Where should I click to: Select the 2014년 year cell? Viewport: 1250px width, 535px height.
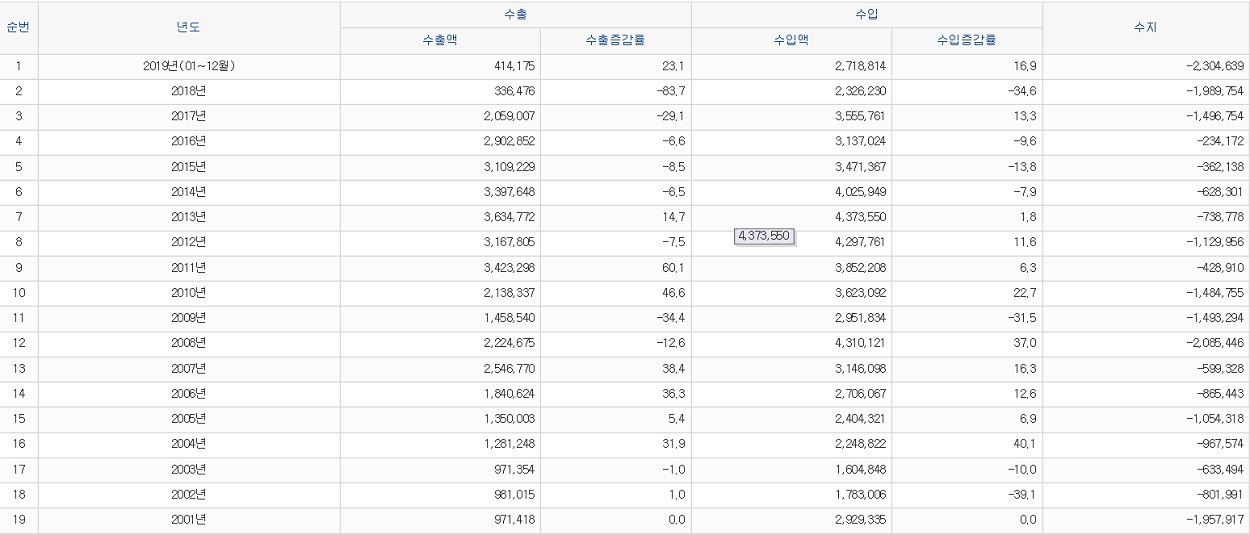[189, 192]
